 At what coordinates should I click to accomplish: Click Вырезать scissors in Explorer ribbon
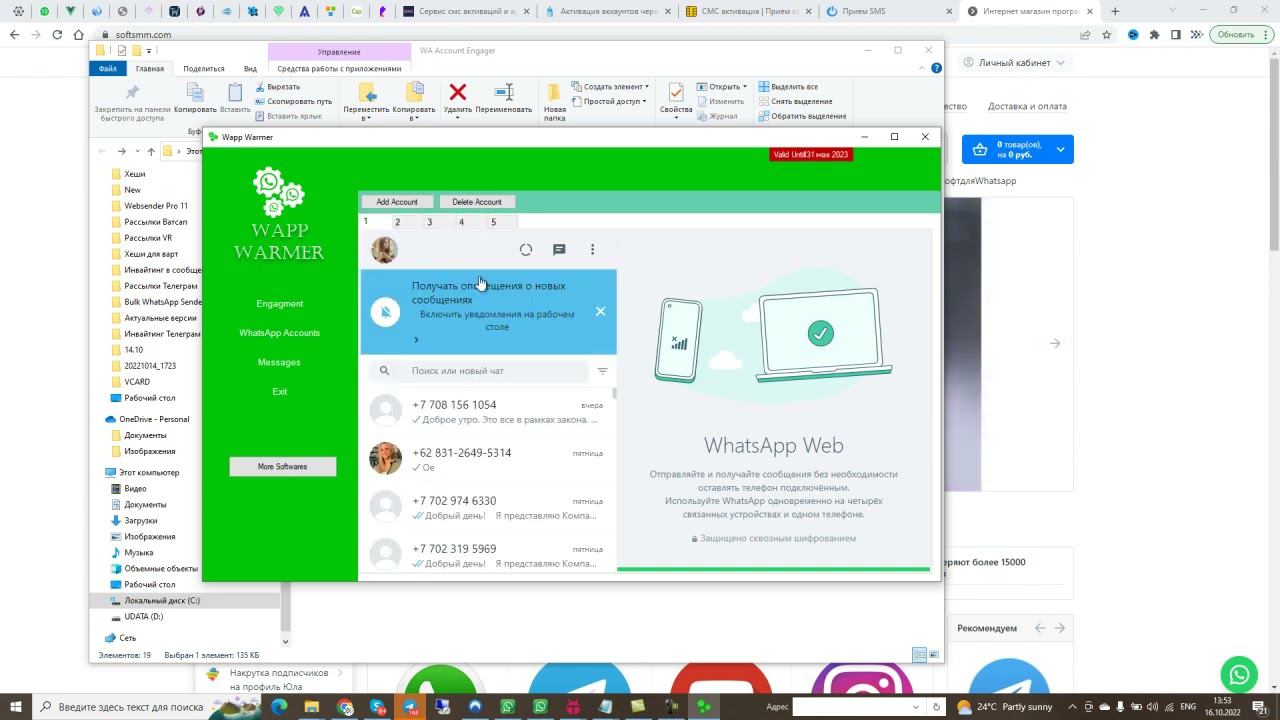(x=277, y=87)
